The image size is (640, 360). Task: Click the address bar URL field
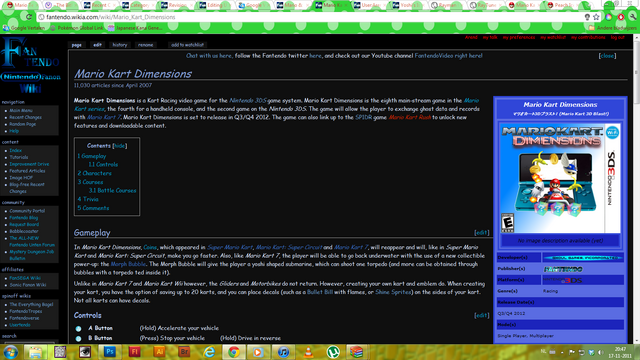tap(310, 17)
